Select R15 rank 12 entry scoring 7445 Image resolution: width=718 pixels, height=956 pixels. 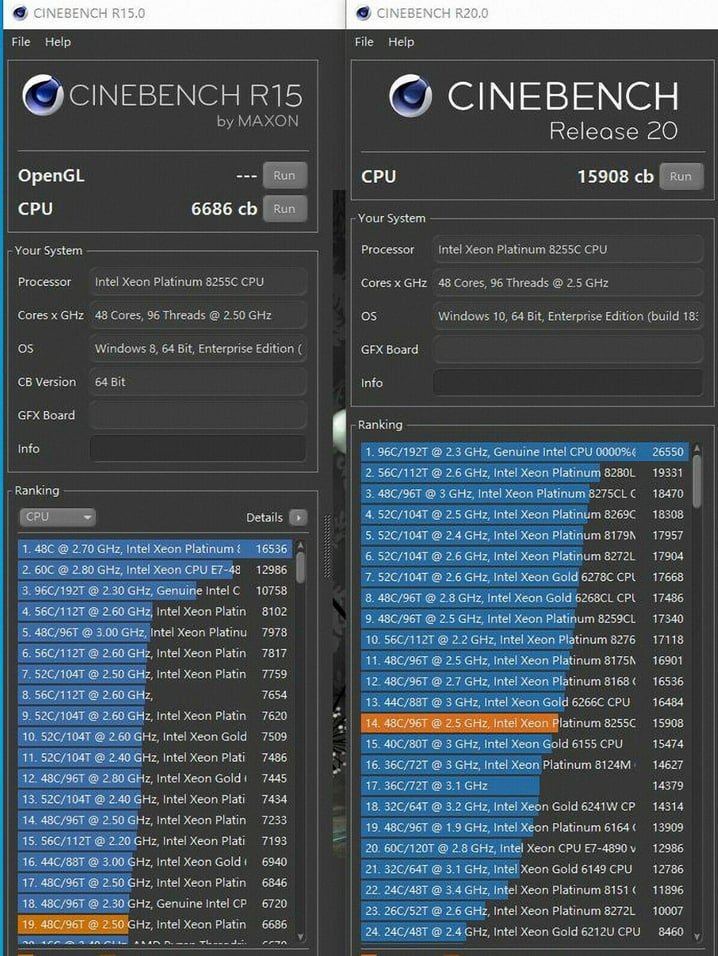[x=155, y=778]
